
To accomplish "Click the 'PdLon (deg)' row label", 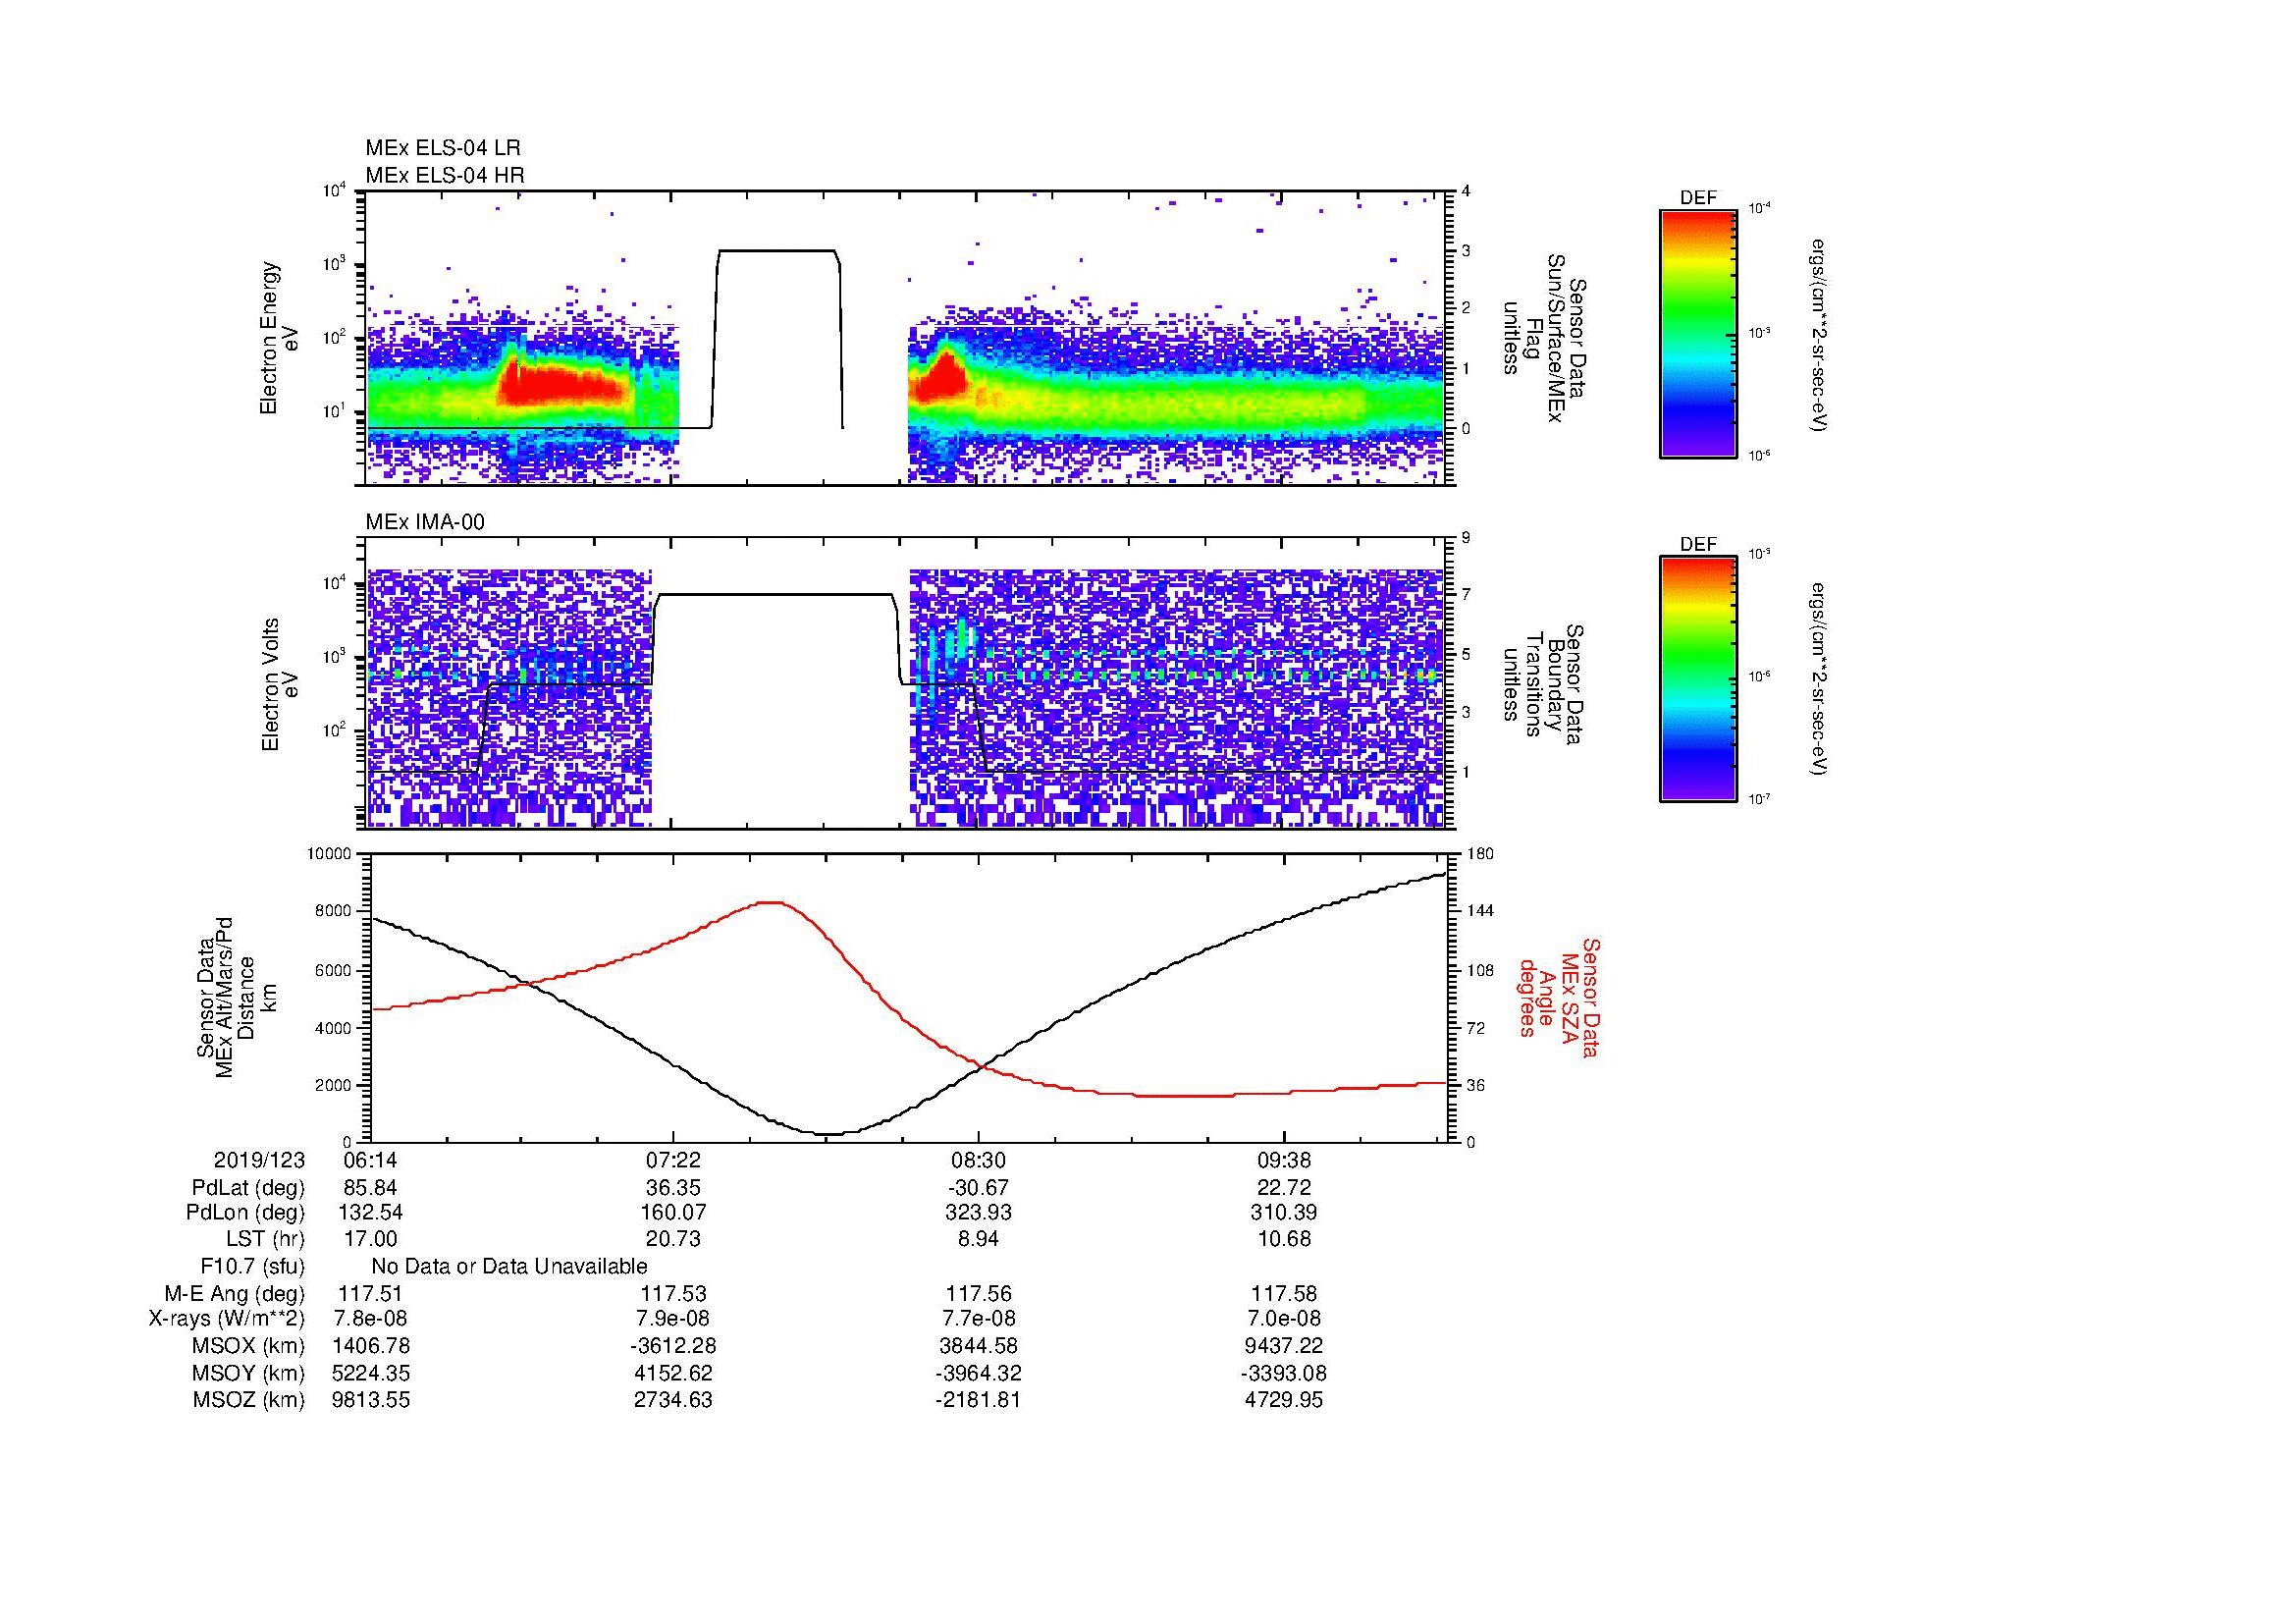I will pyautogui.click(x=245, y=1213).
